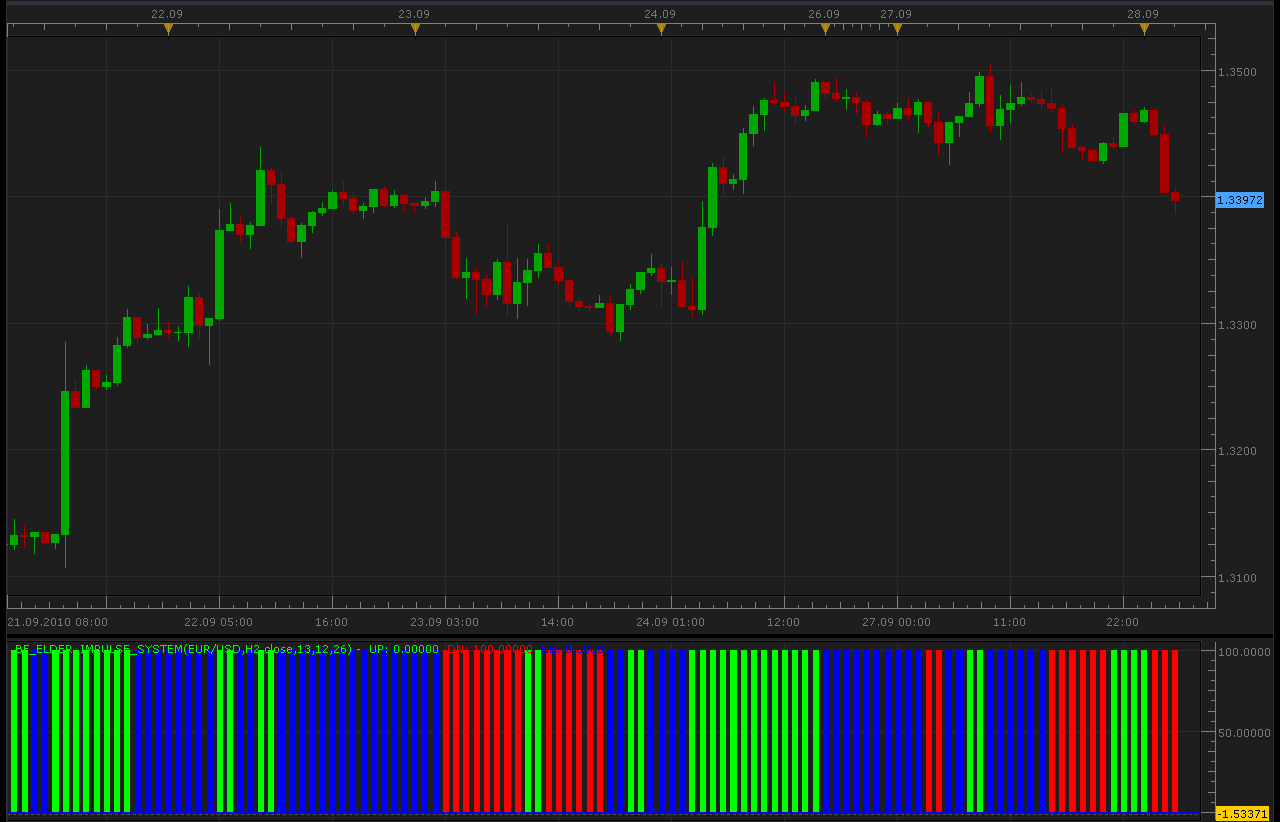Click the 28.09 day marker triangle
The height and width of the screenshot is (822, 1280).
1144,29
